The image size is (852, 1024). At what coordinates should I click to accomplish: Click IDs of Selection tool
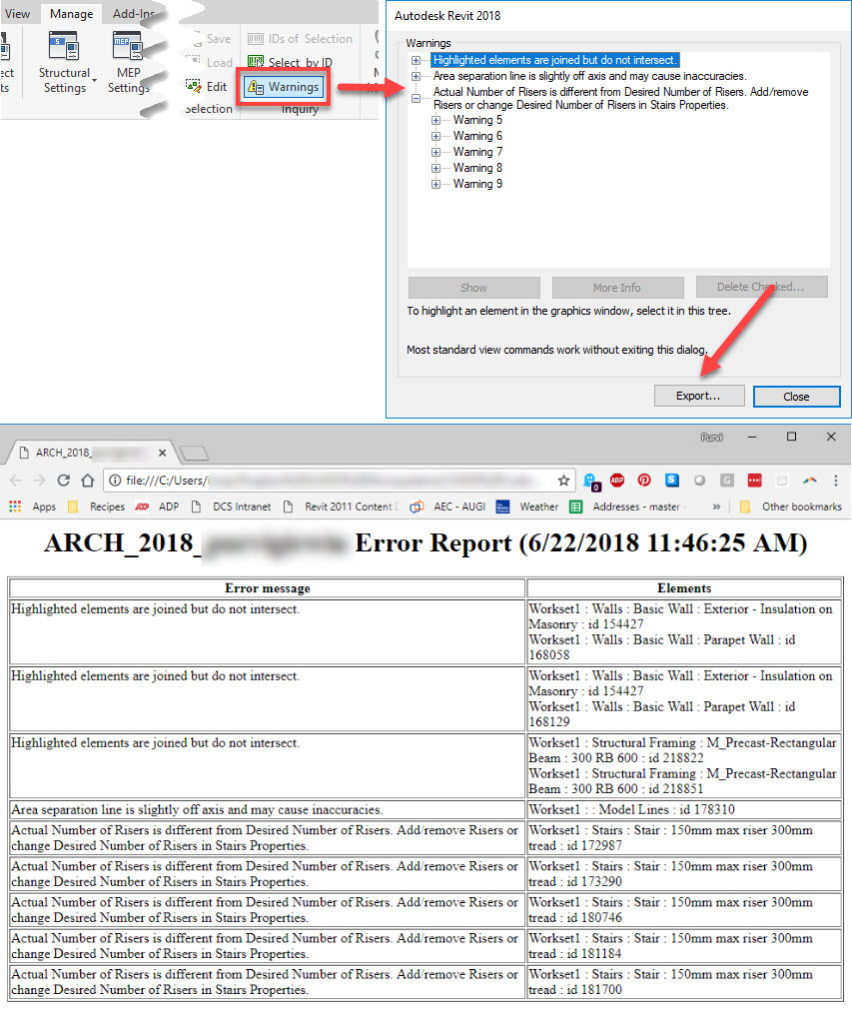(x=300, y=39)
